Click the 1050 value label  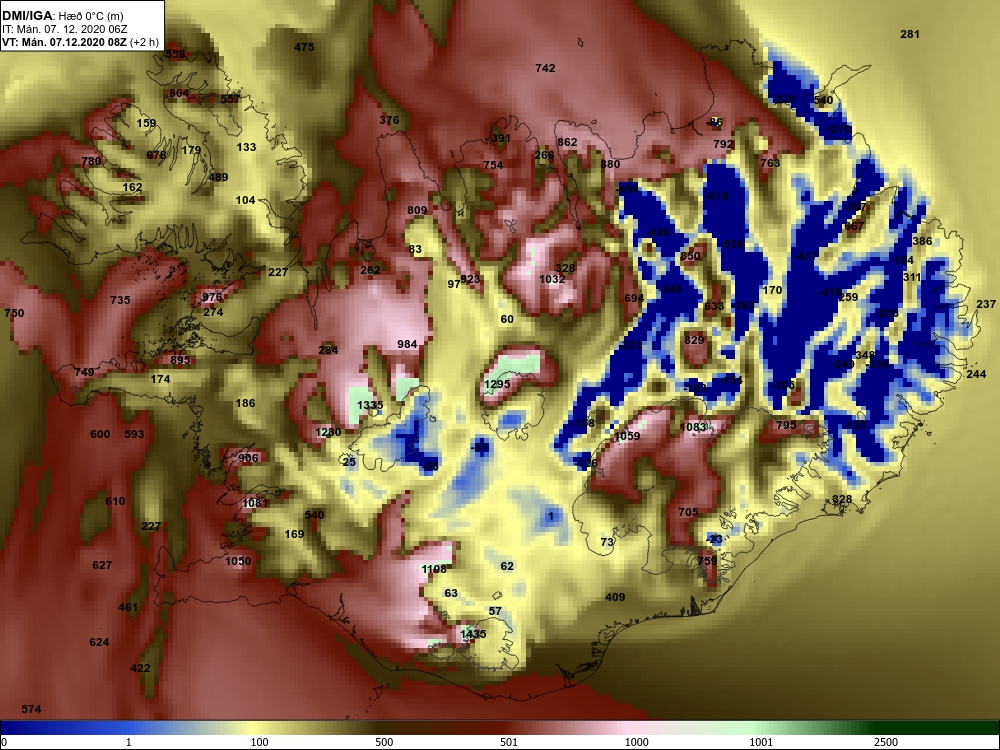pos(238,561)
